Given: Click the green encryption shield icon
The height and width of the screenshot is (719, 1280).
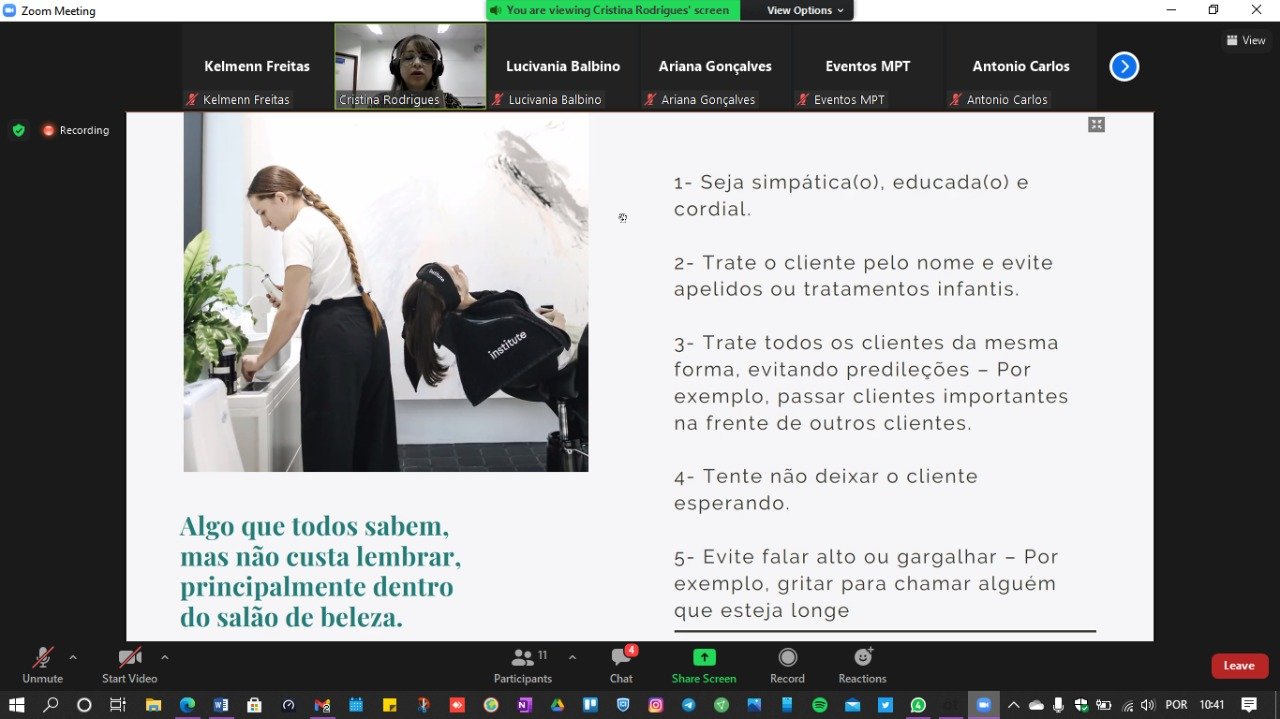Looking at the screenshot, I should (x=18, y=130).
